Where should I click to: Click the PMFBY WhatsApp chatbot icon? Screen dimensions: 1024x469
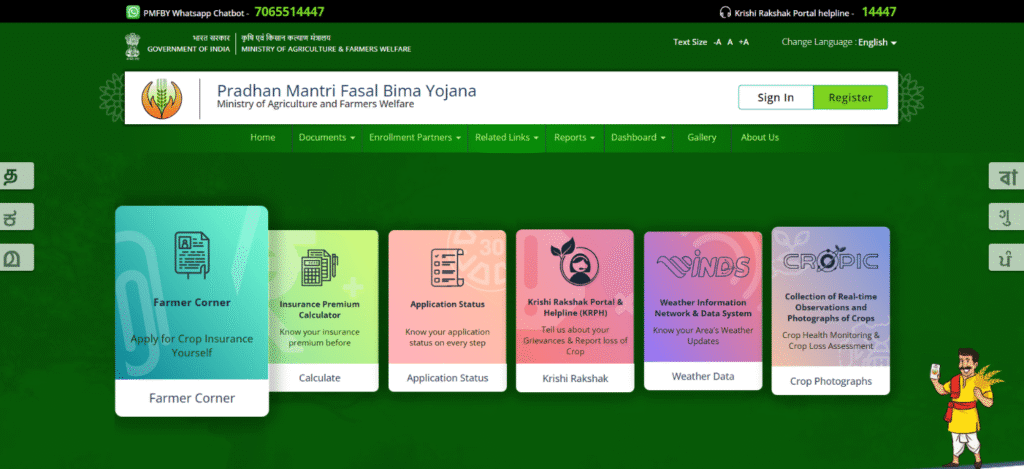133,12
